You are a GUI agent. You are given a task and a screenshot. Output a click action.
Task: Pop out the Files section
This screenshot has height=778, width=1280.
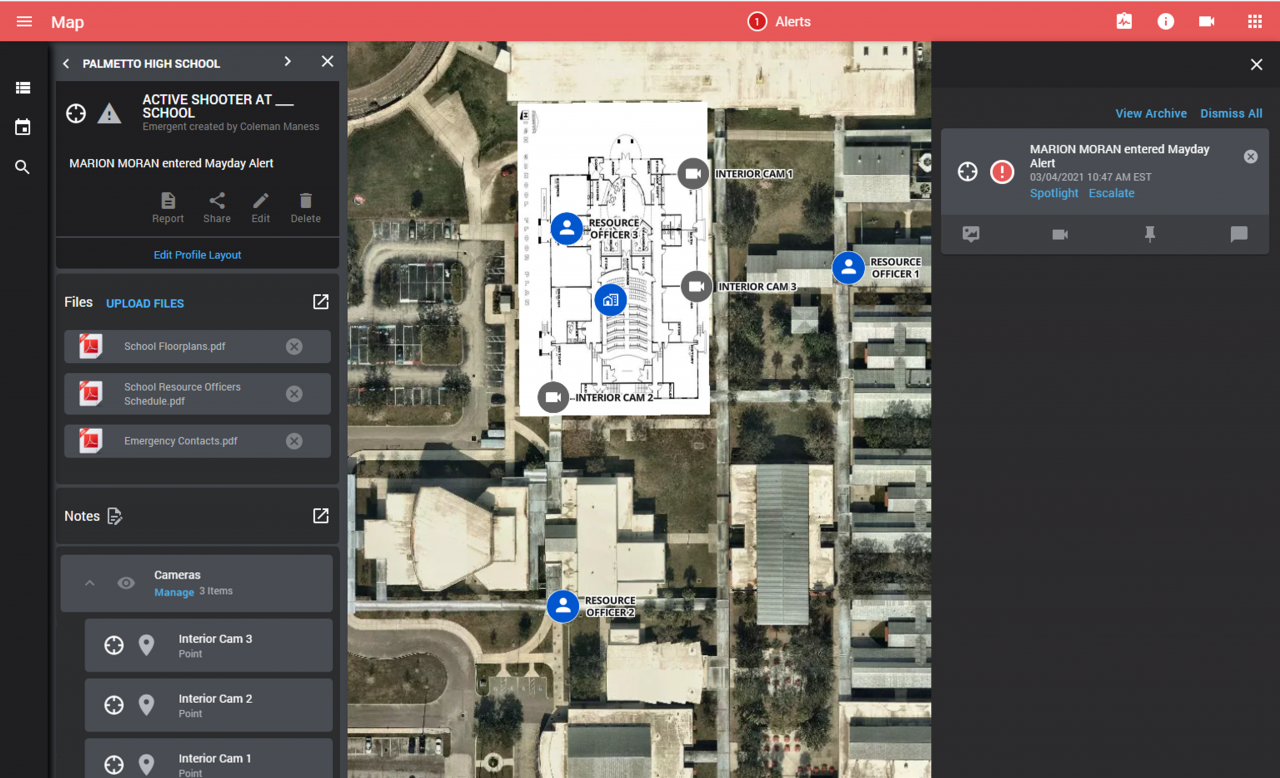tap(320, 302)
